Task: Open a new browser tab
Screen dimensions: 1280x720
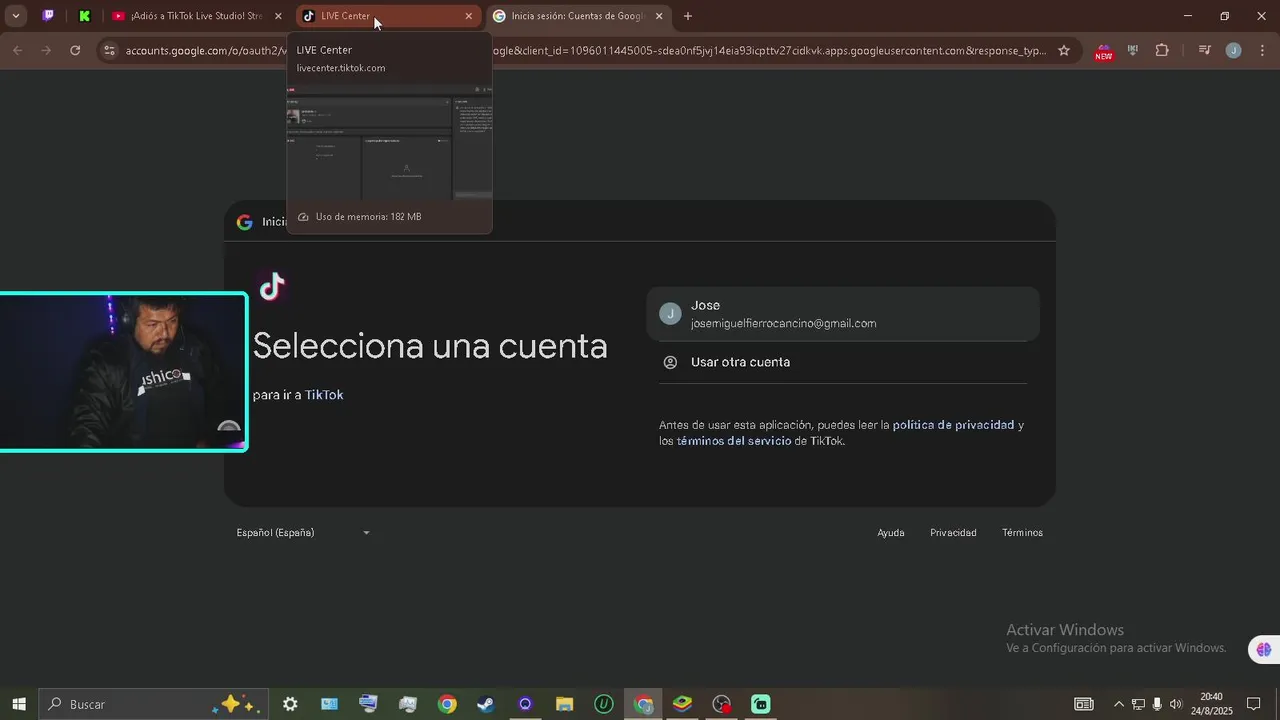Action: coord(688,16)
